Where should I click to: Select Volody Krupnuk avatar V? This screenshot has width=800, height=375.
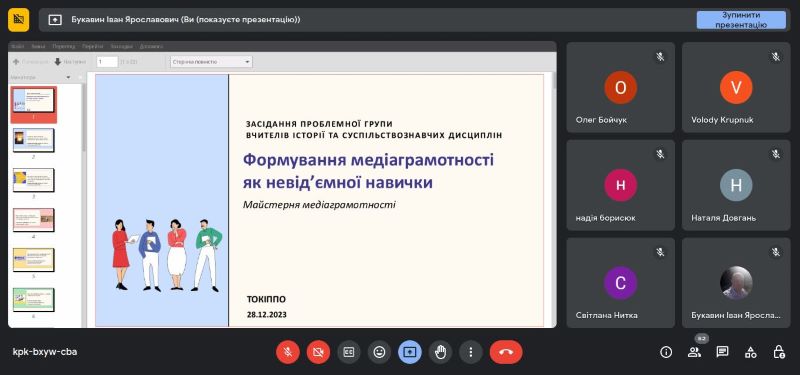coord(736,88)
